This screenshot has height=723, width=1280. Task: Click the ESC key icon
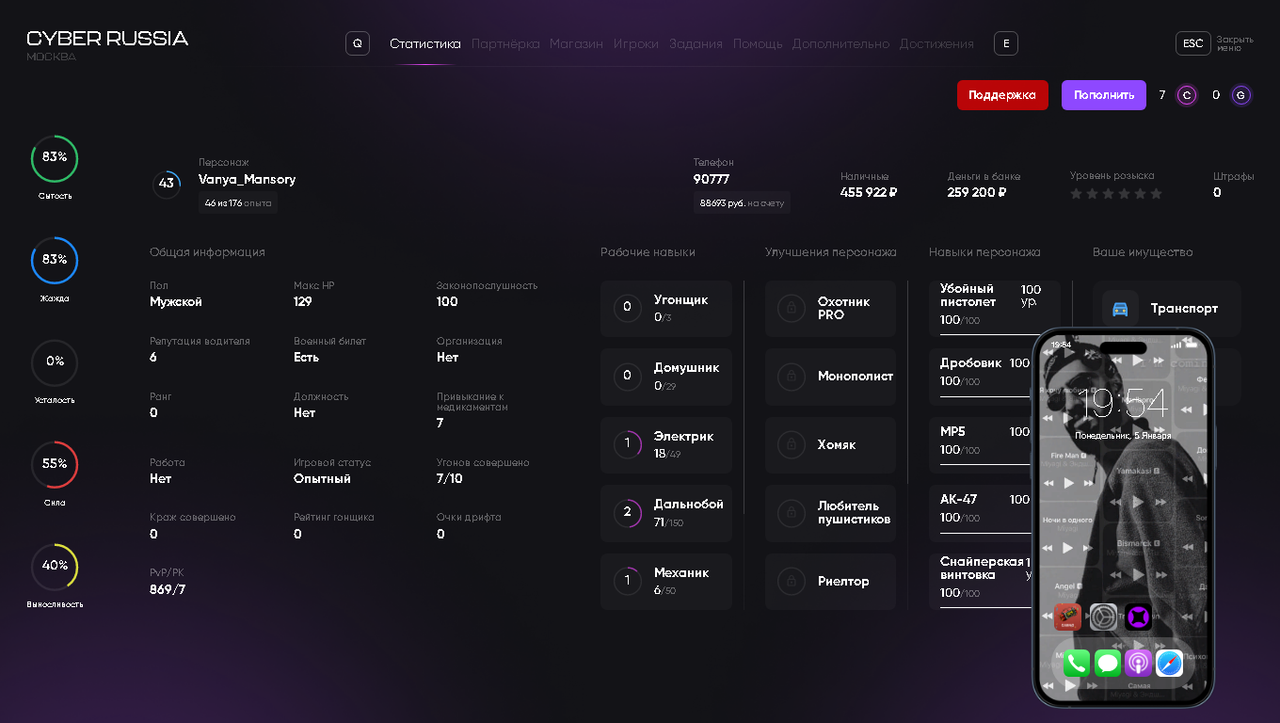[1193, 43]
